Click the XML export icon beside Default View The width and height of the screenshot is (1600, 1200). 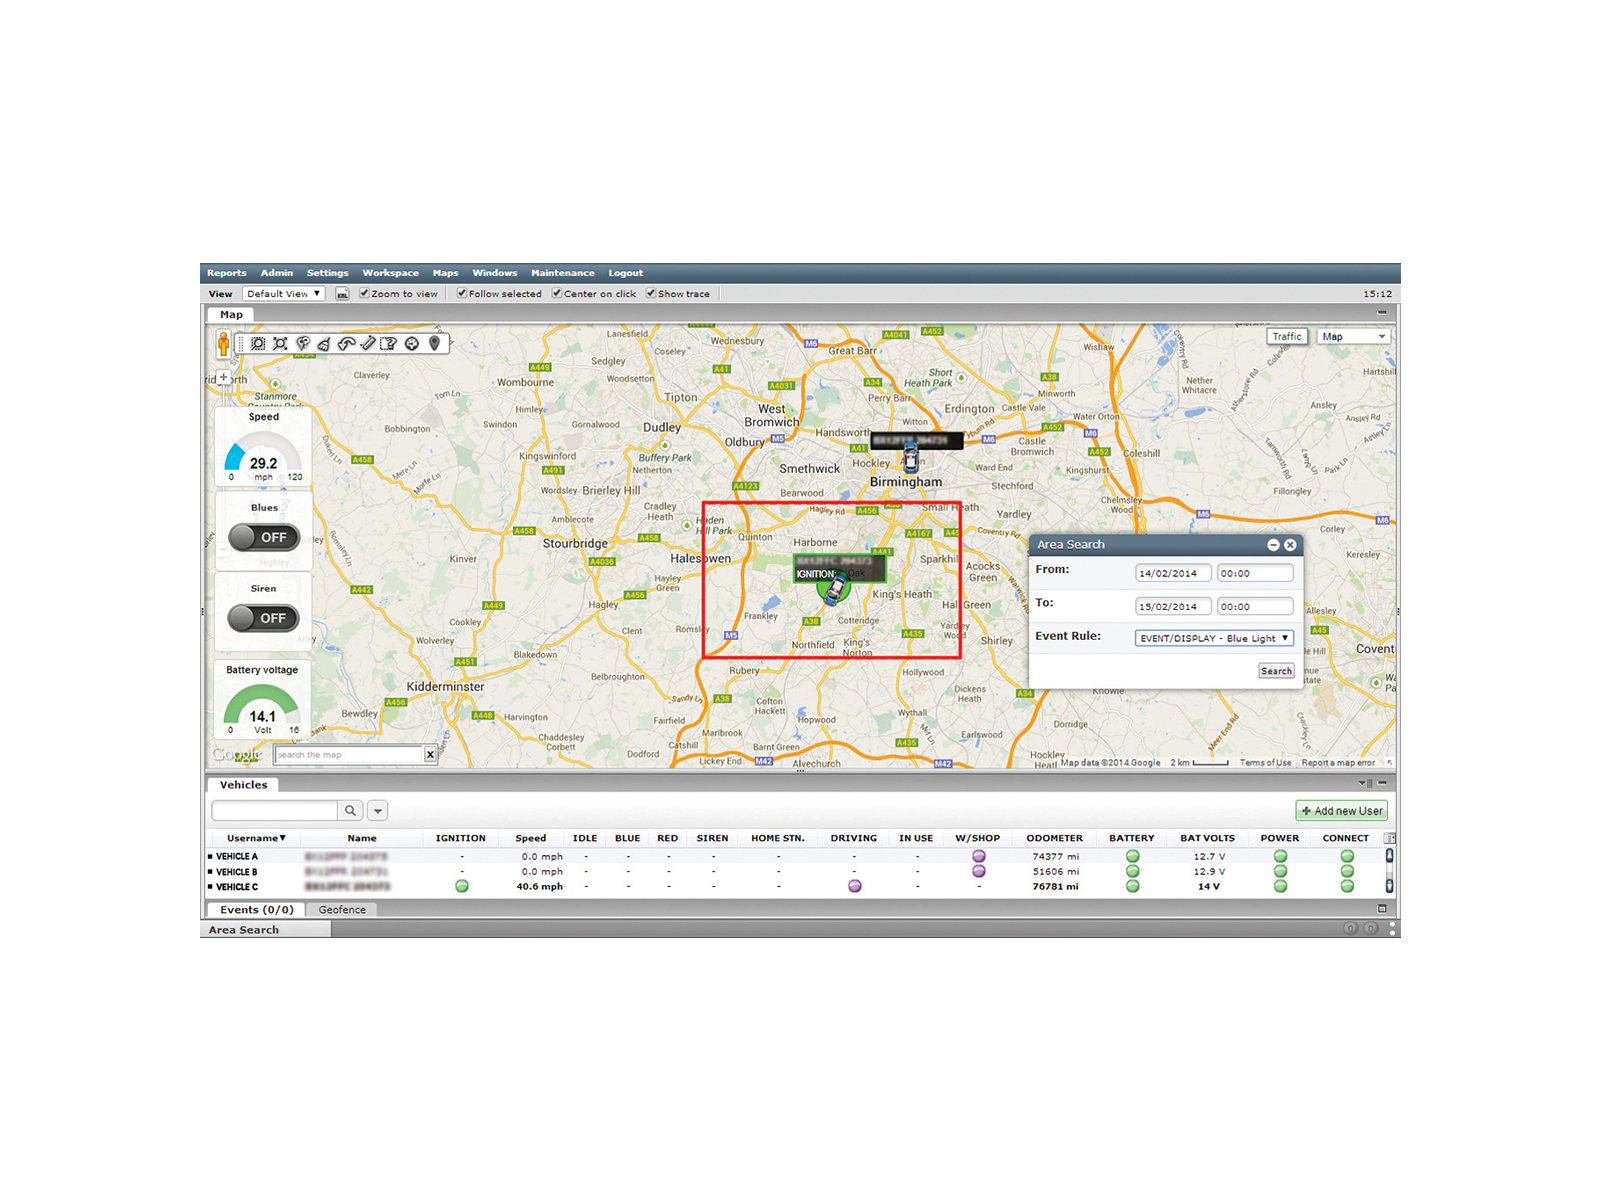click(342, 294)
